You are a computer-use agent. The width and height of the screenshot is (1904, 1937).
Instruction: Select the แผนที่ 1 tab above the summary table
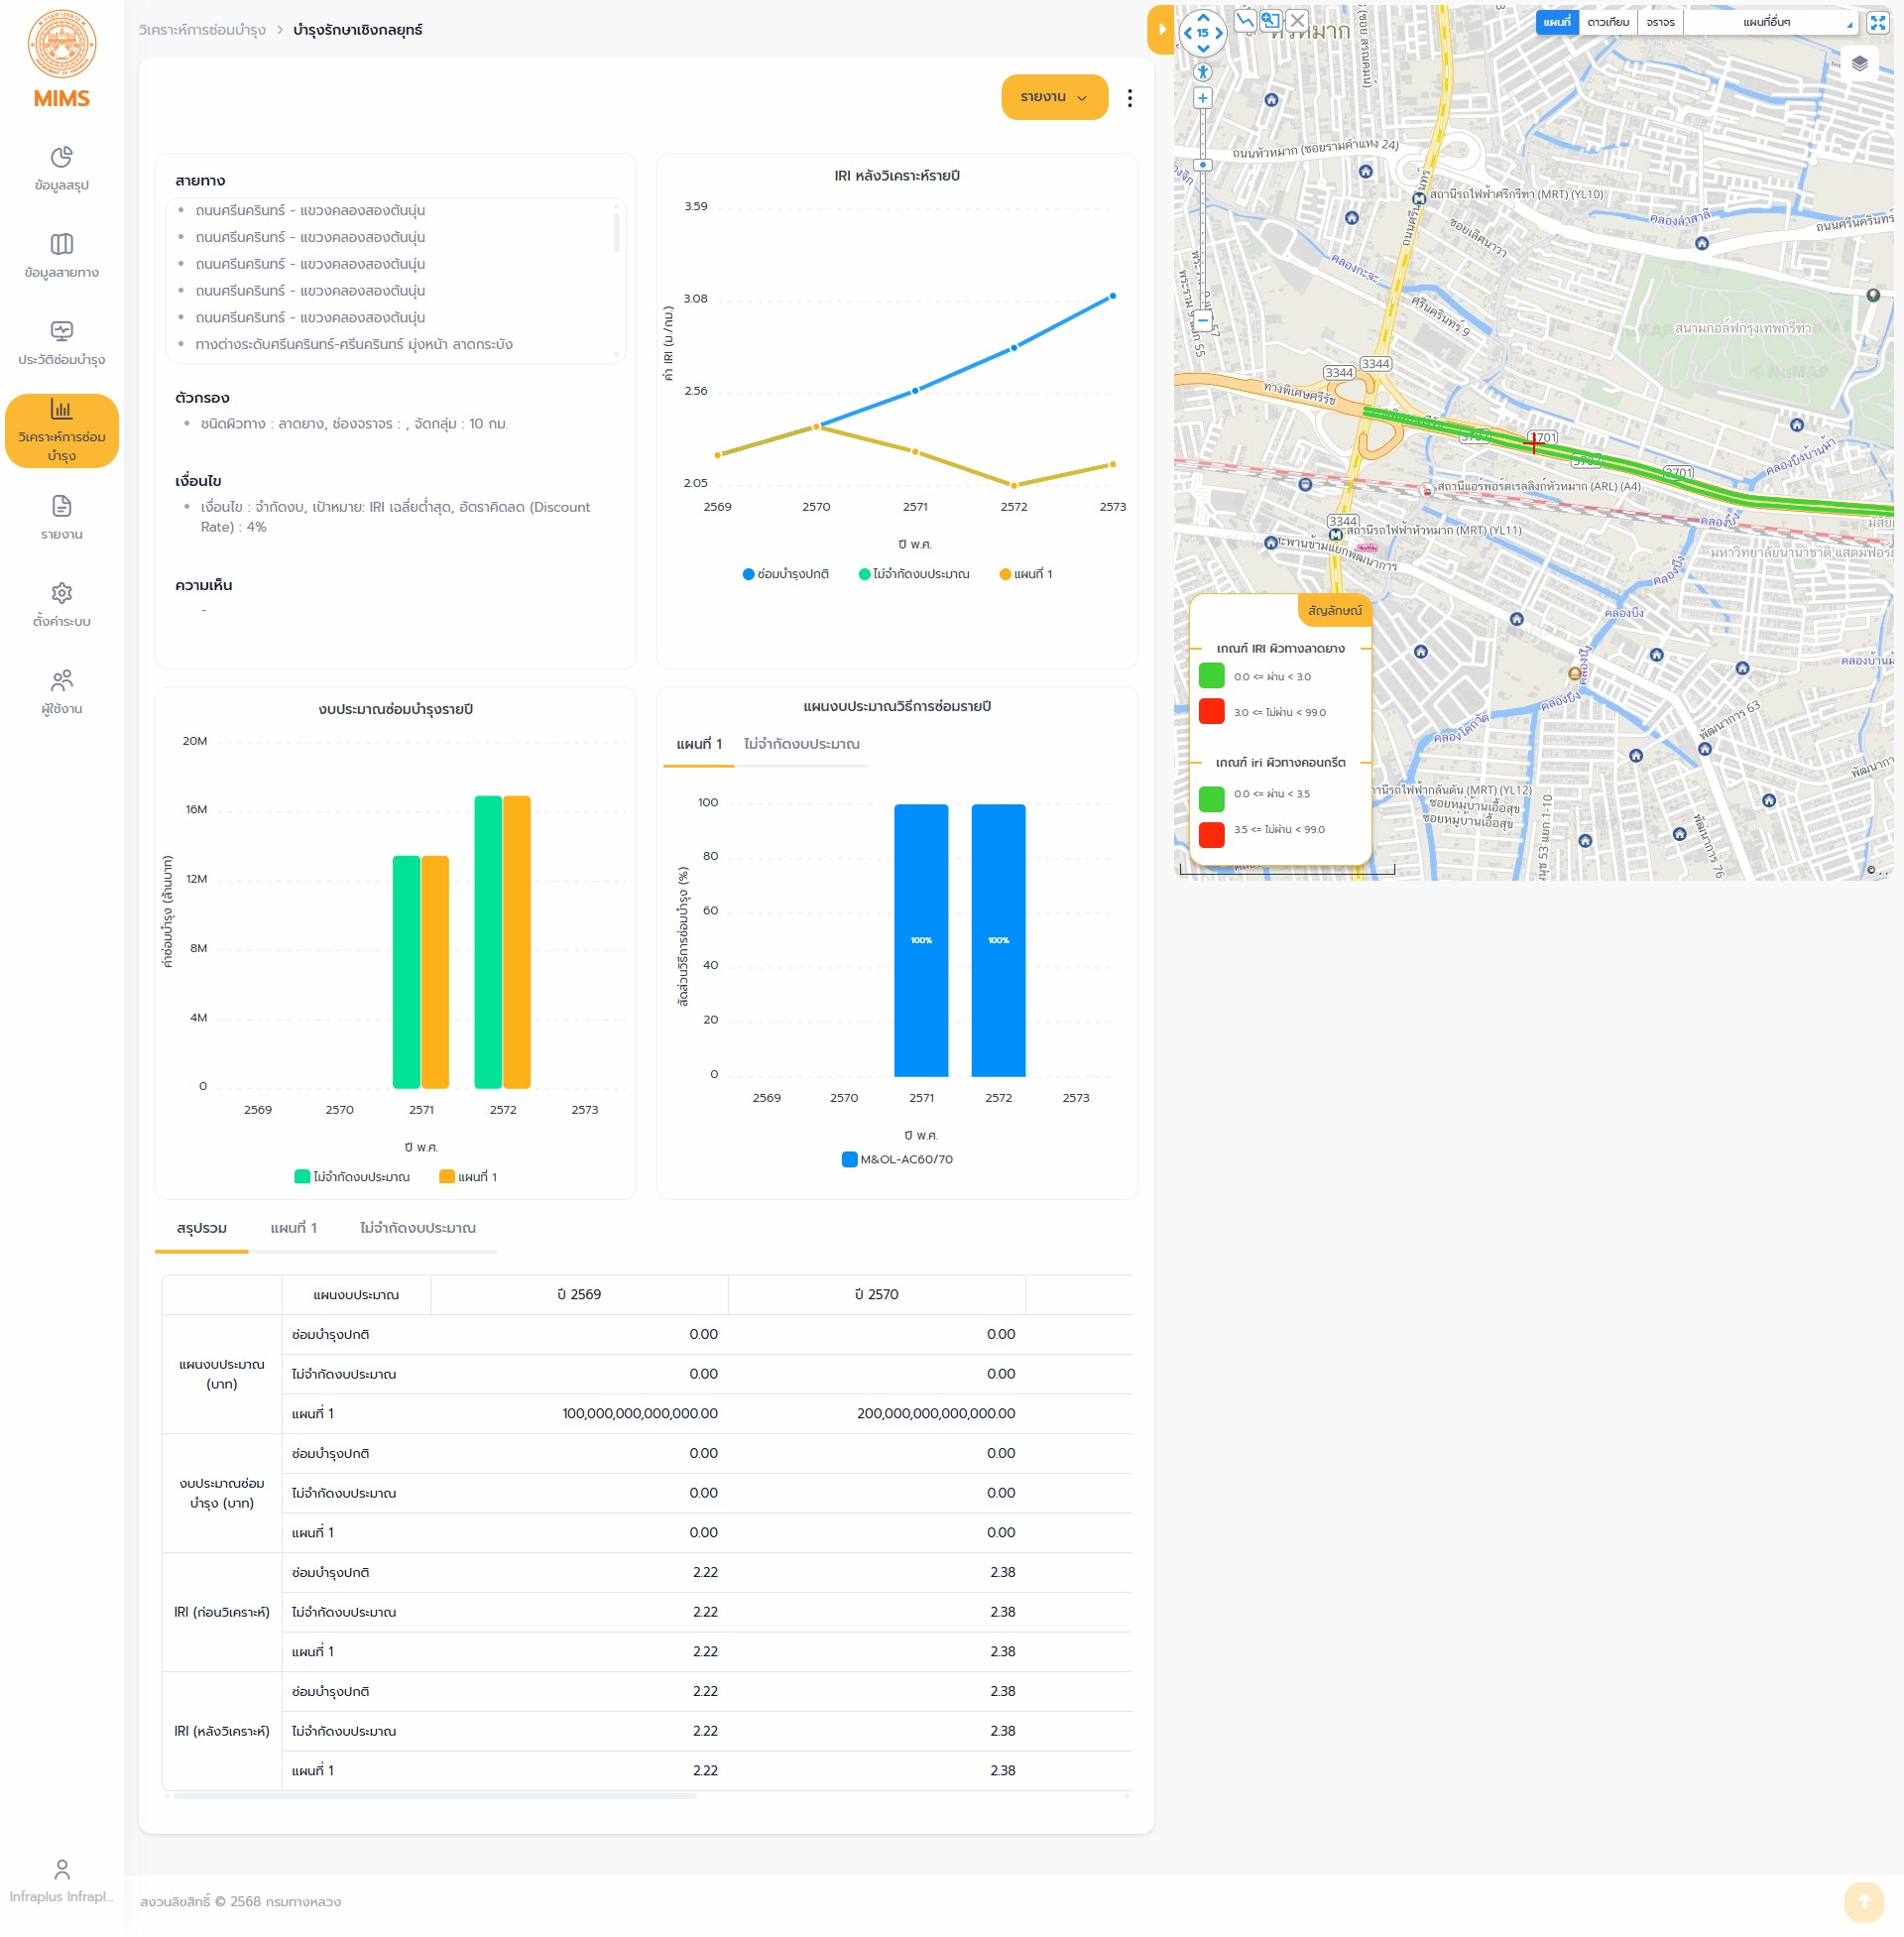coord(293,1228)
